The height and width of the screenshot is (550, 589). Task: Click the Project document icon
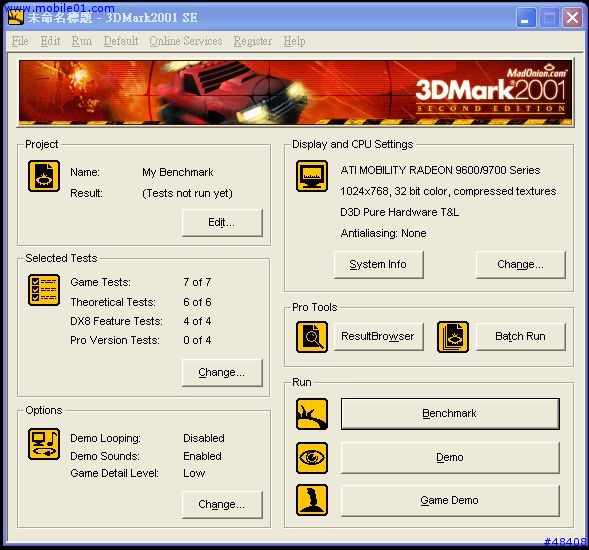click(x=44, y=176)
